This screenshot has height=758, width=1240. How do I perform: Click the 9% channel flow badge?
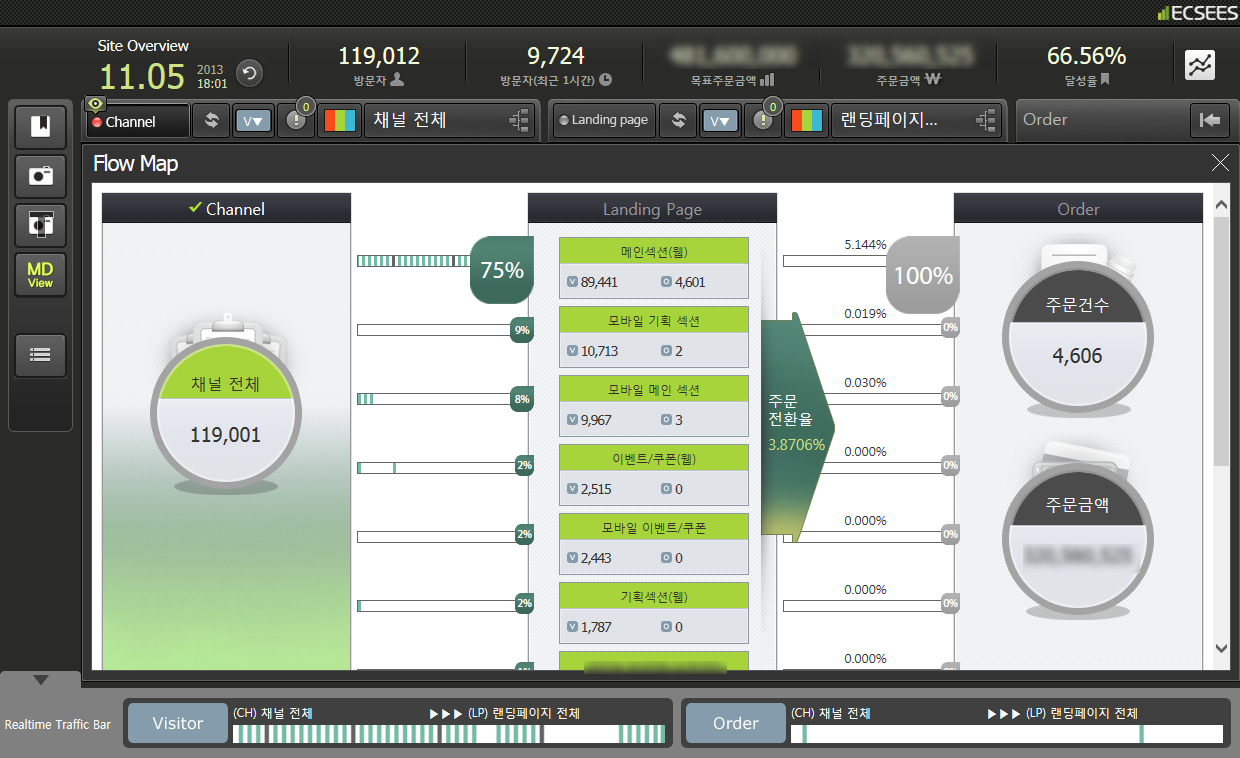521,330
